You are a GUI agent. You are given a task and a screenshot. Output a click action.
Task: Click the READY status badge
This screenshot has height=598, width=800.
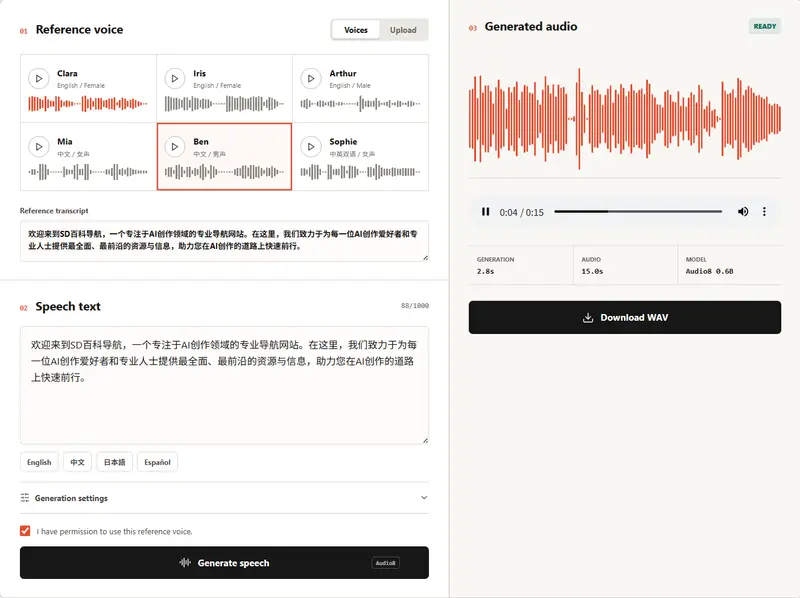pos(764,27)
